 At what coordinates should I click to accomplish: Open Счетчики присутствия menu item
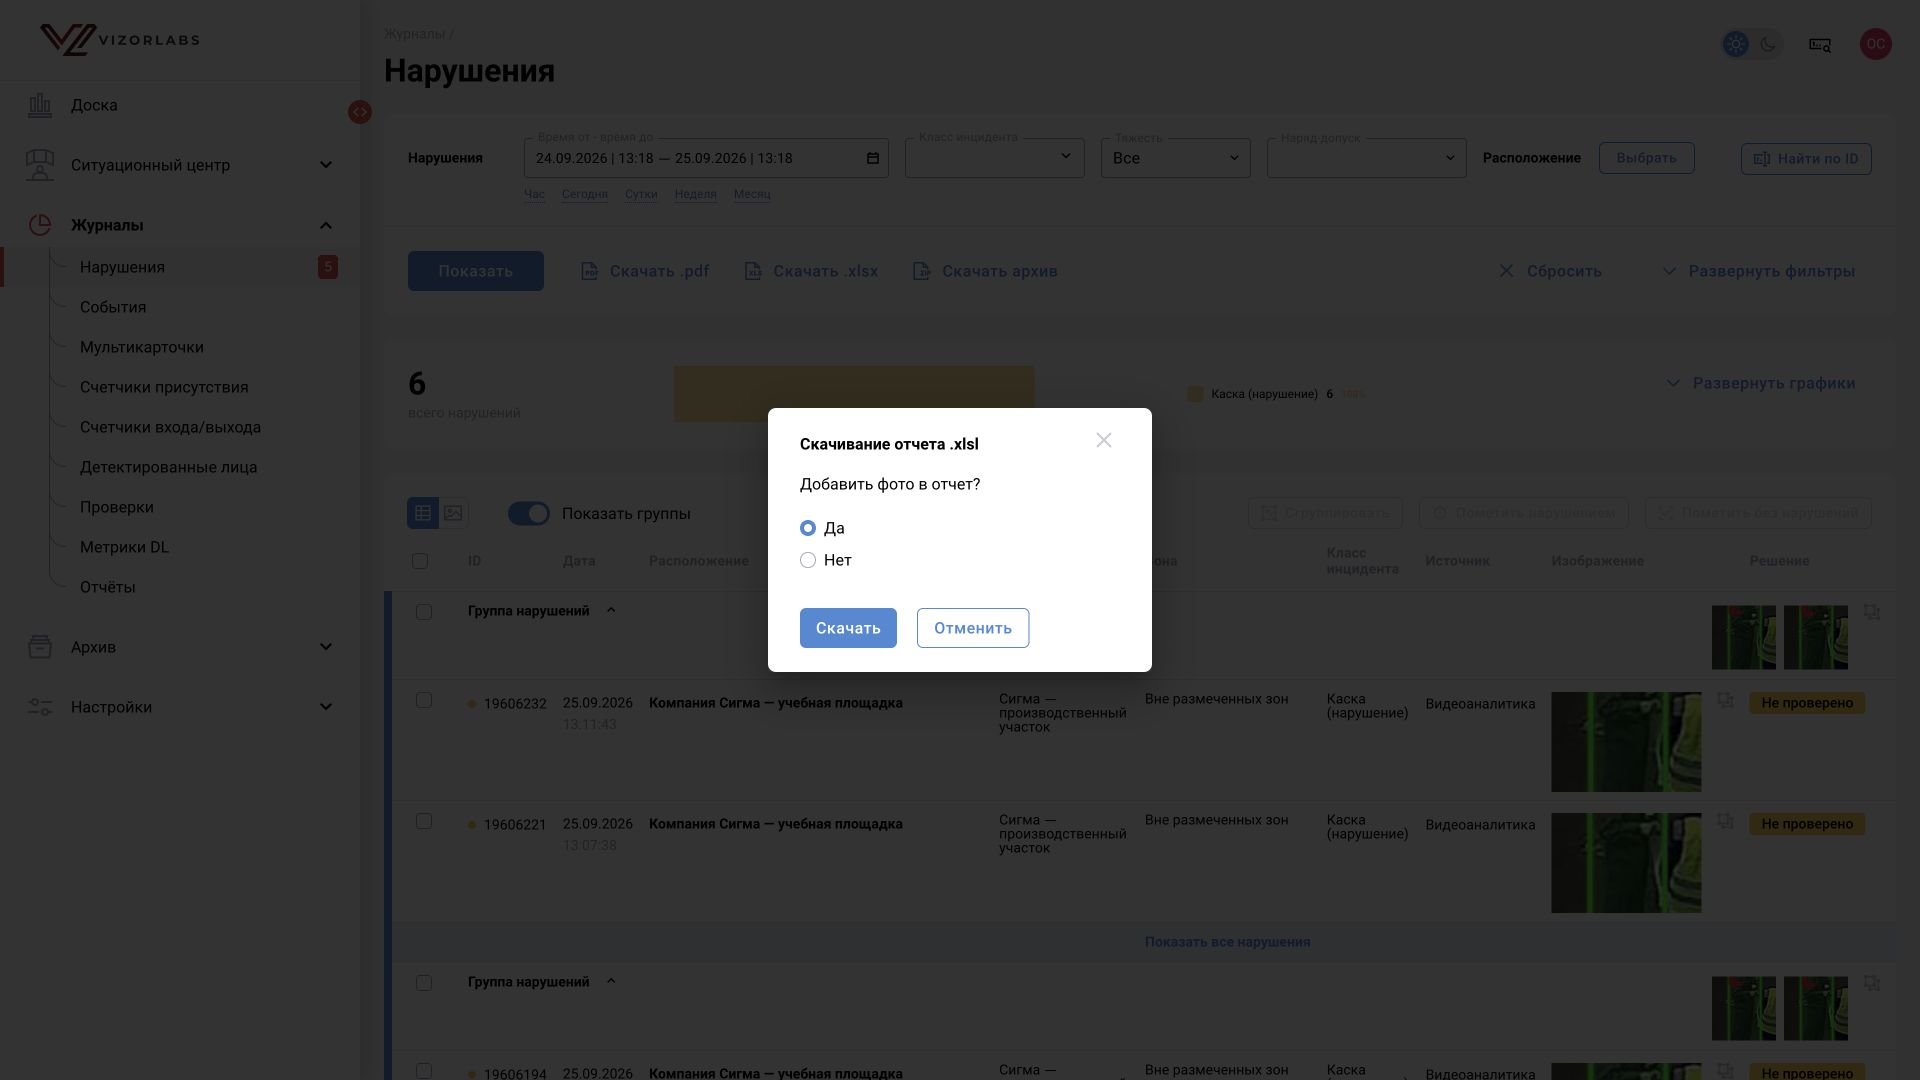(x=164, y=387)
